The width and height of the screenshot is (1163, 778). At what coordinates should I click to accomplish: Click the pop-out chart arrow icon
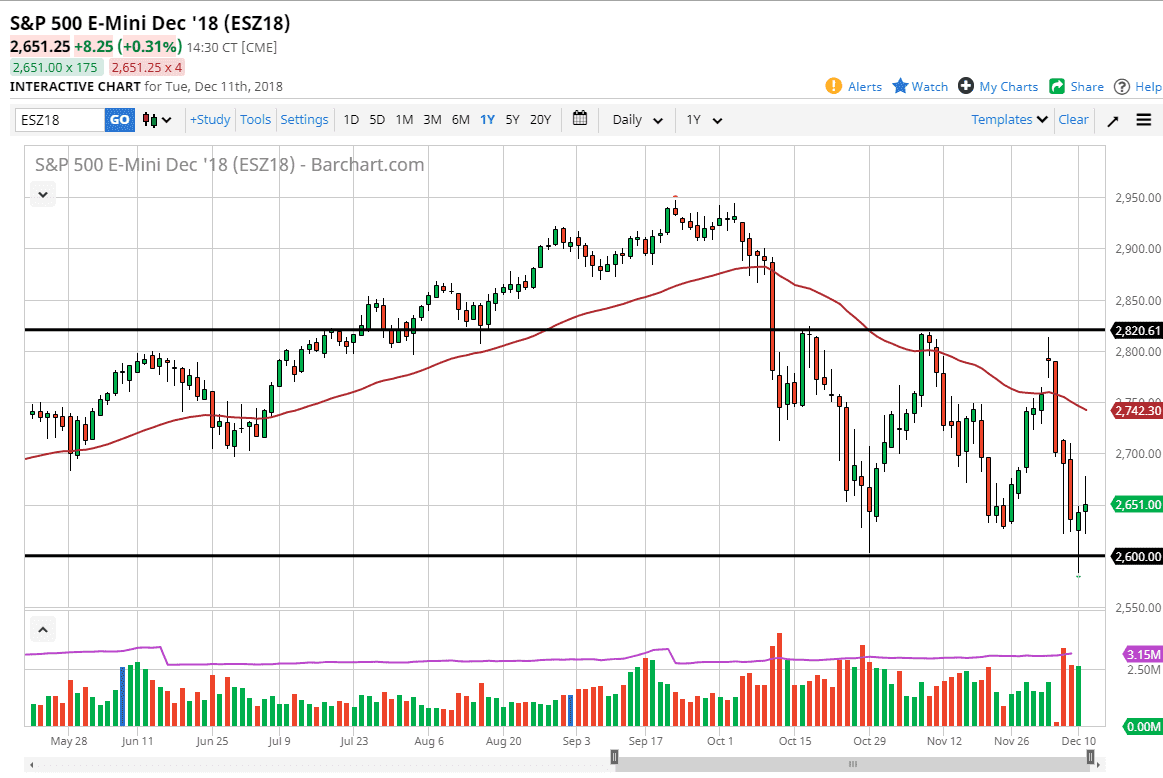tap(1113, 119)
